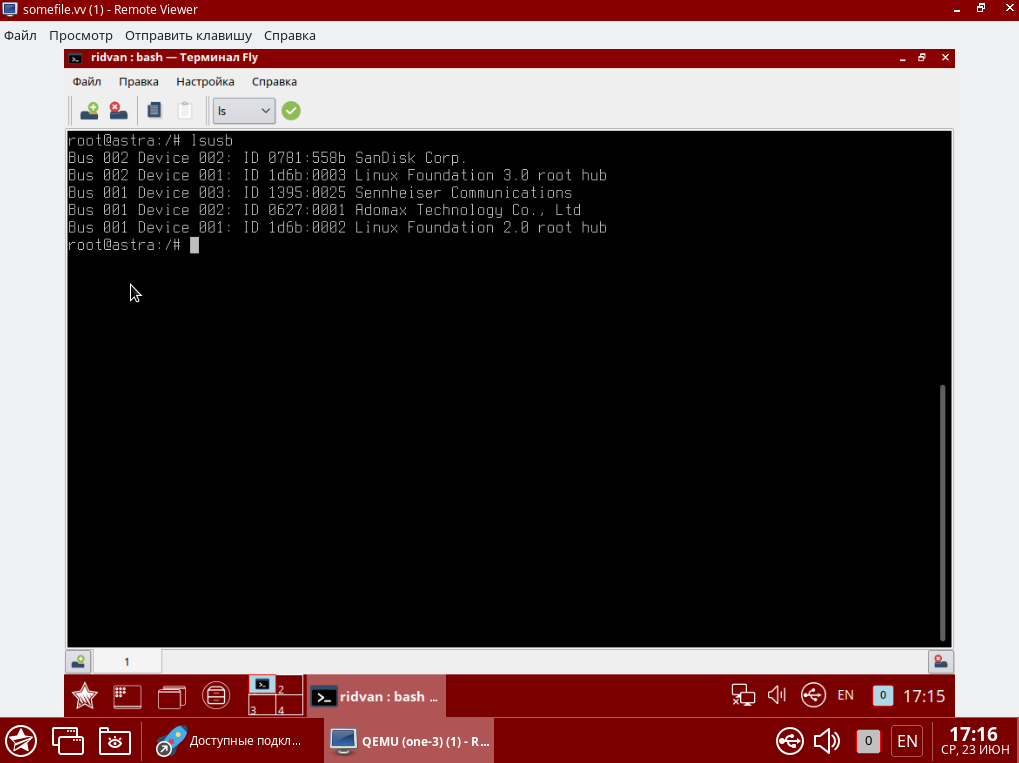Viewport: 1019px width, 763px height.
Task: Open the Правка menu in the terminal
Action: [138, 82]
